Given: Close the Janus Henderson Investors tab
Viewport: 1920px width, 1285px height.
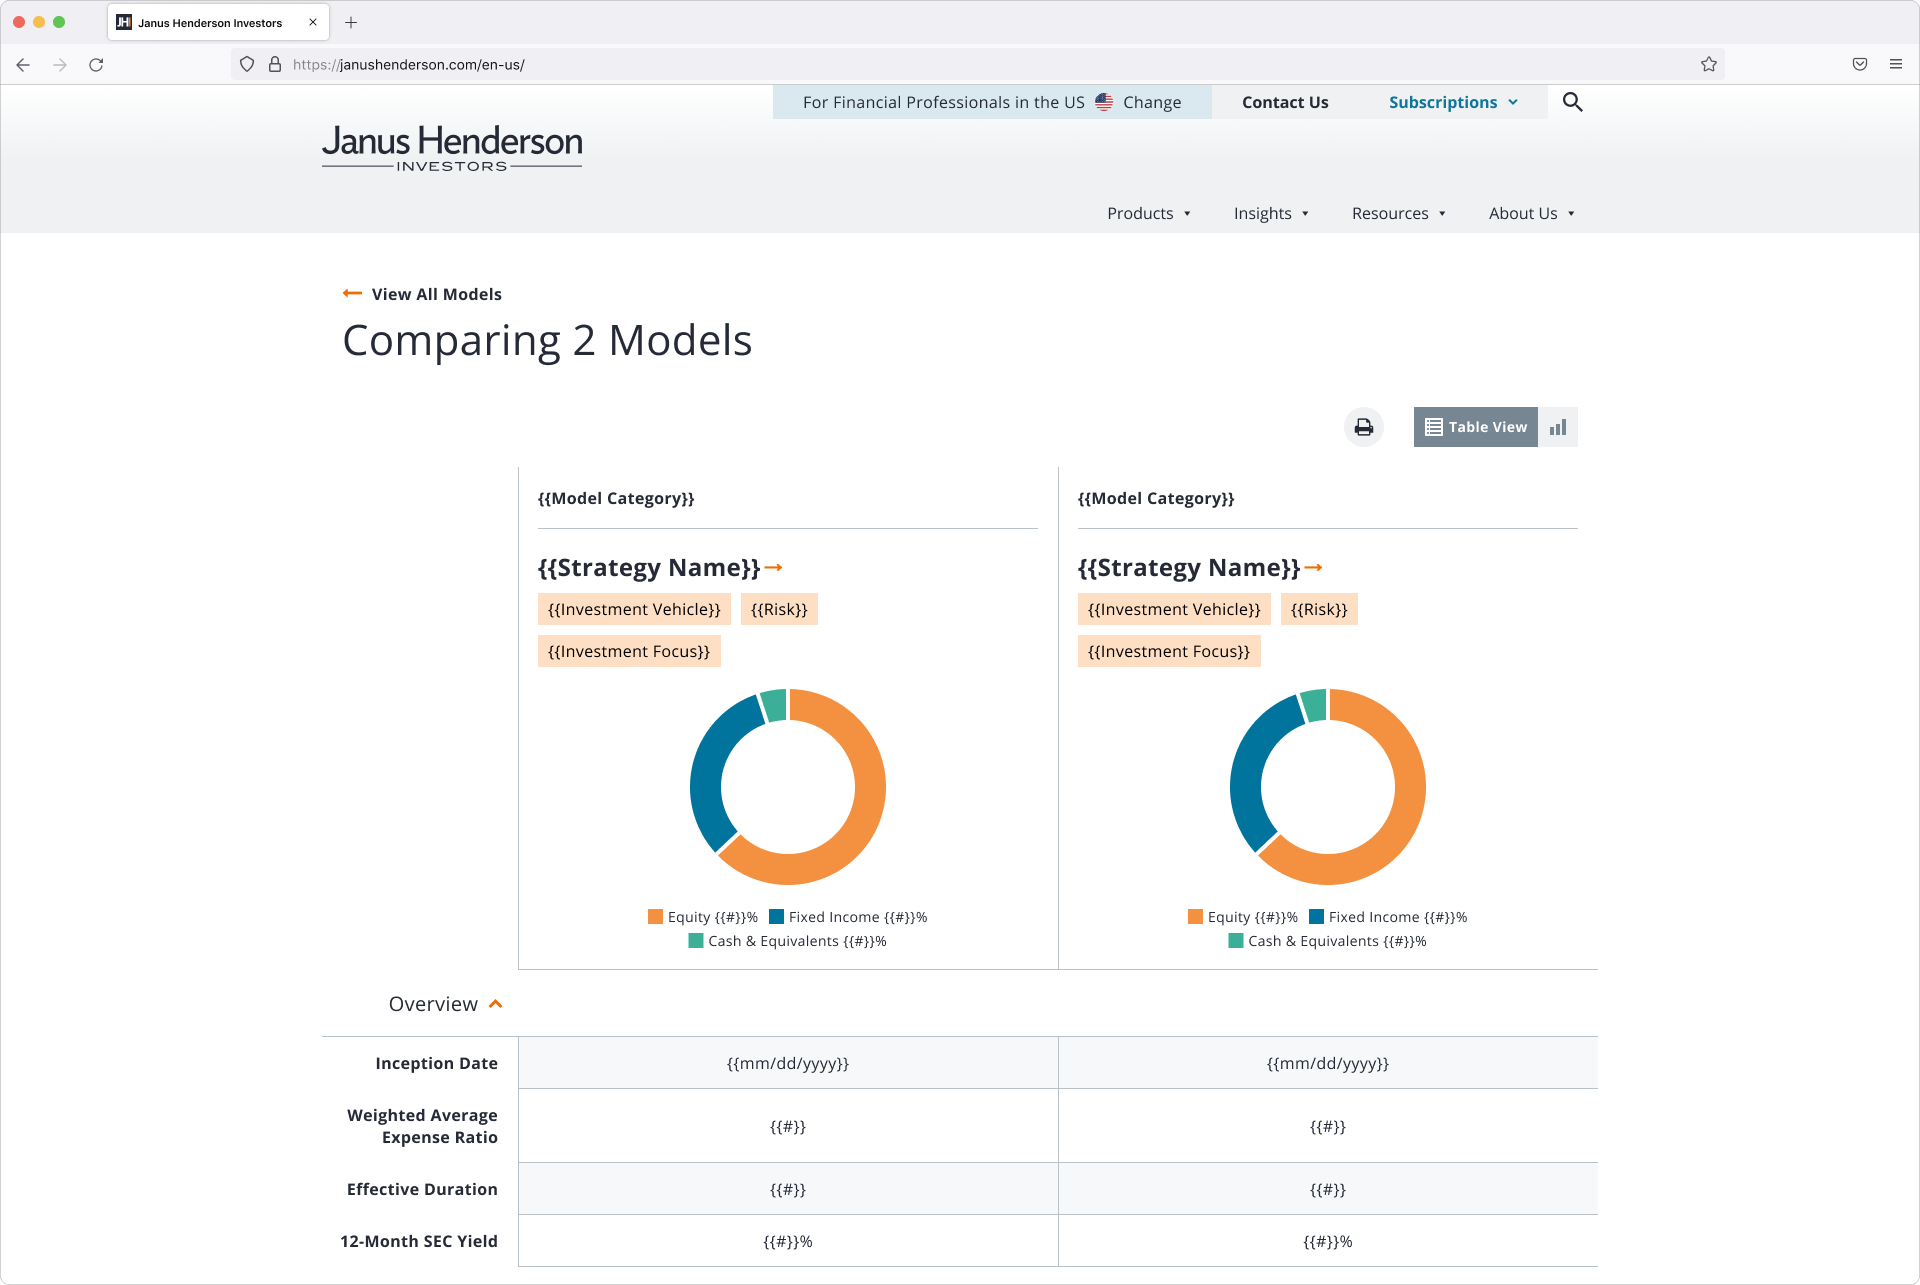Looking at the screenshot, I should 313,22.
